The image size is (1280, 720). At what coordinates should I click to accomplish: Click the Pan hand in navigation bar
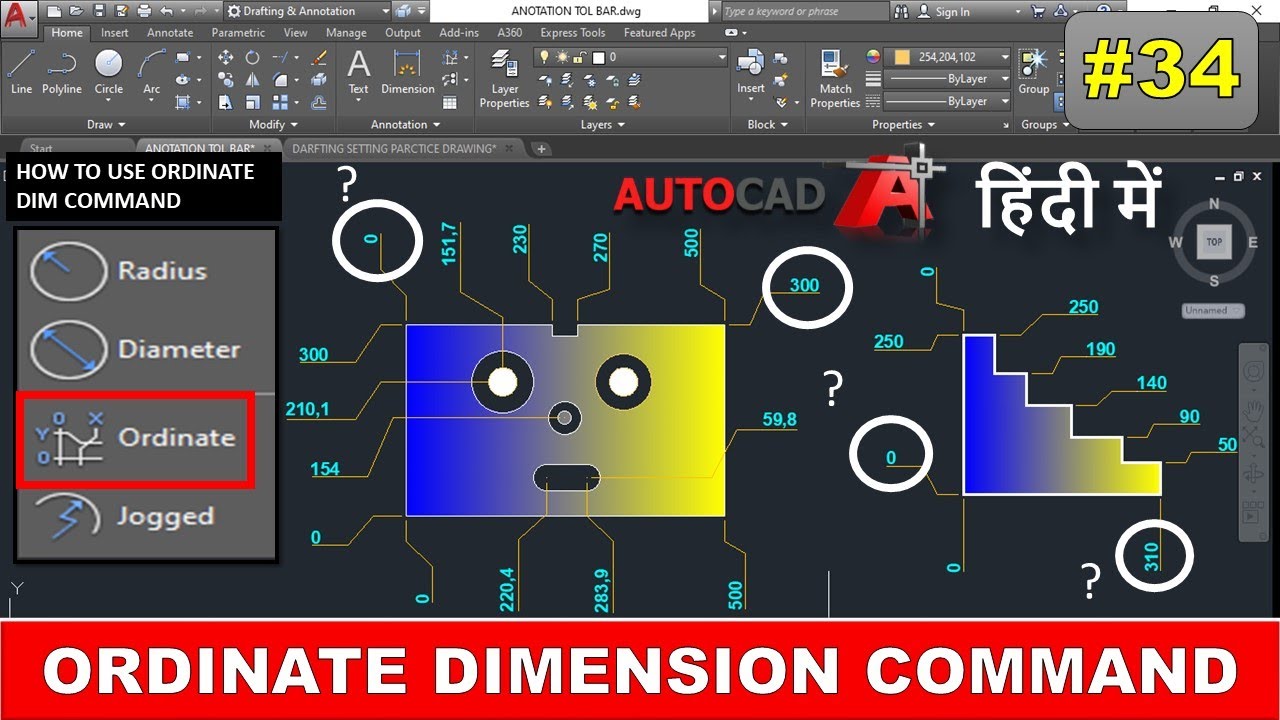click(1252, 409)
